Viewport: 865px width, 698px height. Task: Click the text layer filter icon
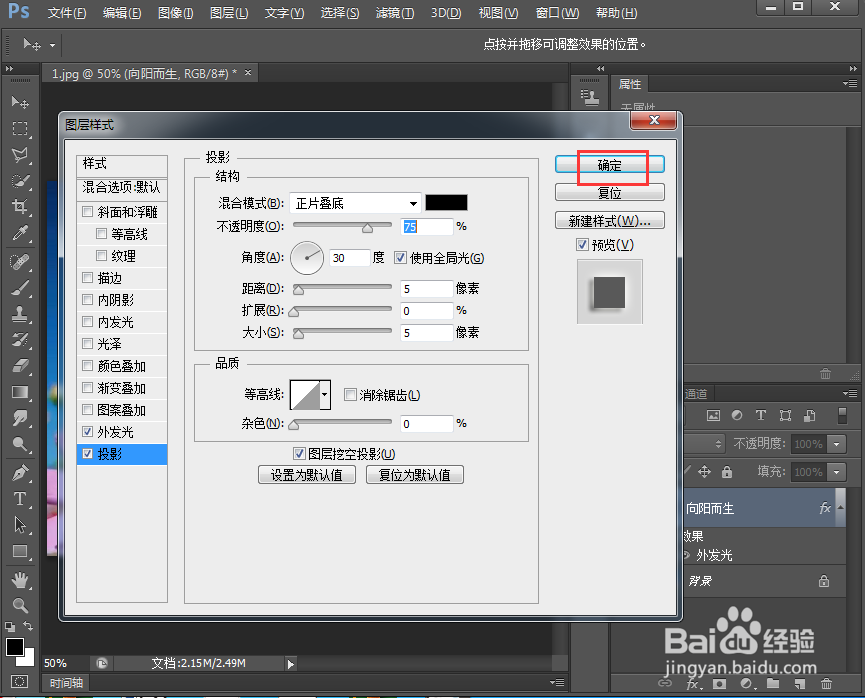[760, 415]
